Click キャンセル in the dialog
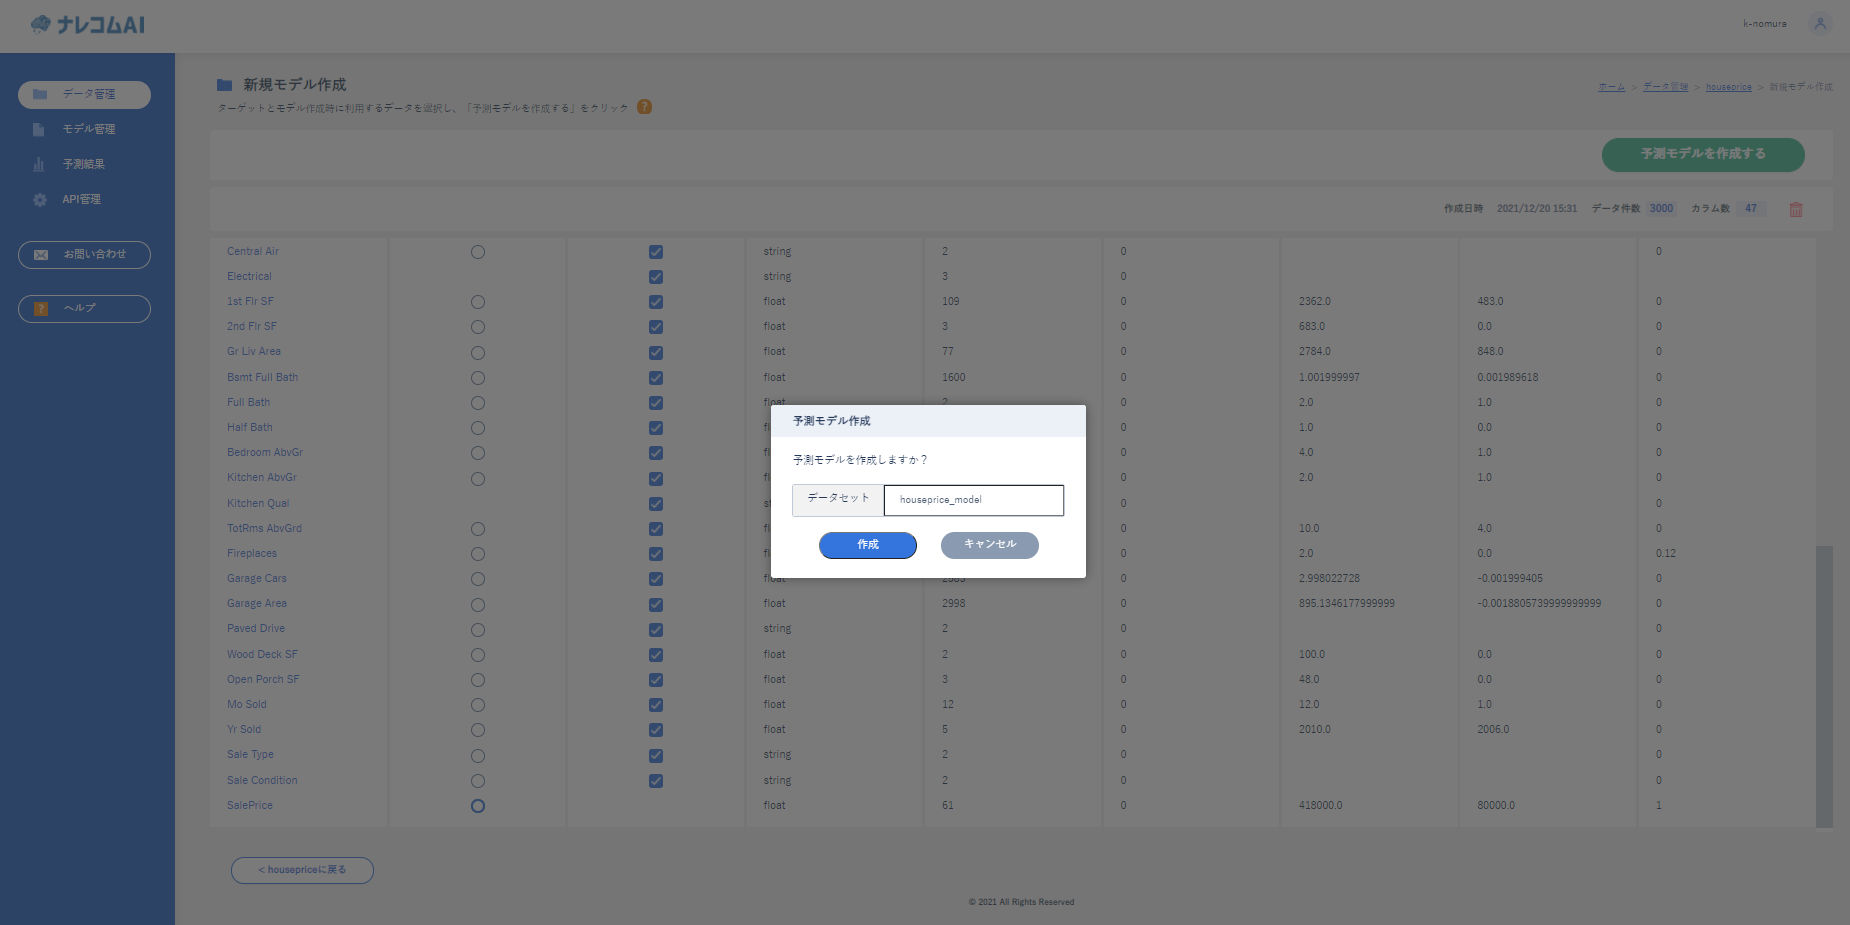This screenshot has width=1850, height=925. coord(990,545)
